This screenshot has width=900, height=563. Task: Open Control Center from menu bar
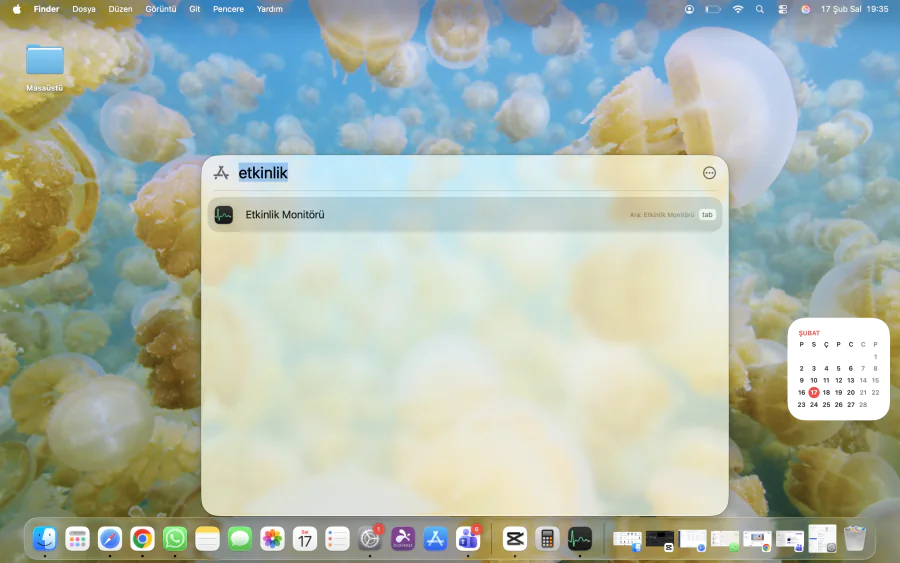tap(783, 9)
